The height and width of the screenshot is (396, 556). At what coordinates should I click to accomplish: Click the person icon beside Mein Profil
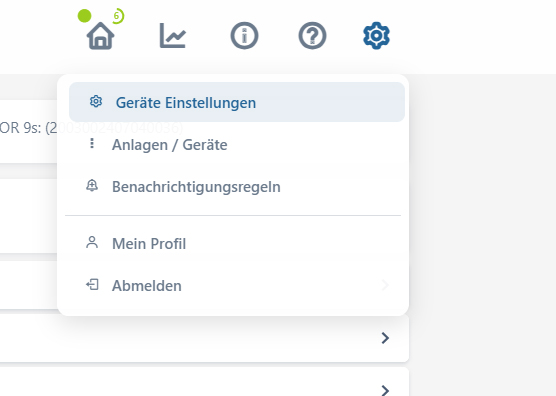pos(92,242)
